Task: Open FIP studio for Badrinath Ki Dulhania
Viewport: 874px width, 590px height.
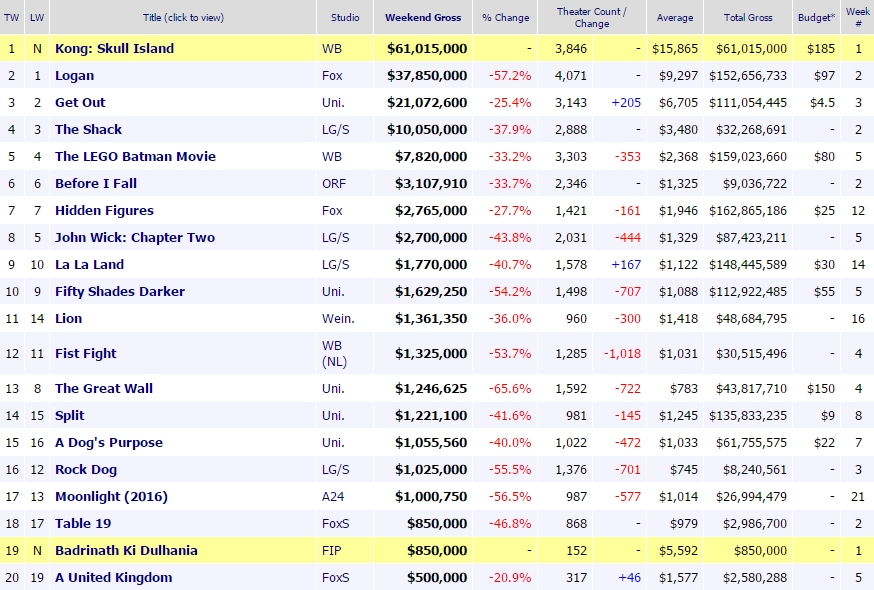Action: [331, 550]
